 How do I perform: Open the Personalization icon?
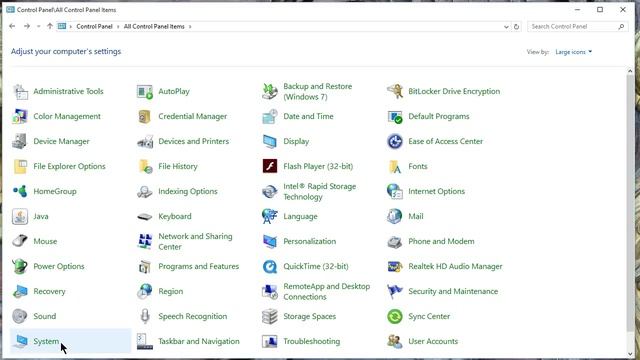(x=270, y=241)
